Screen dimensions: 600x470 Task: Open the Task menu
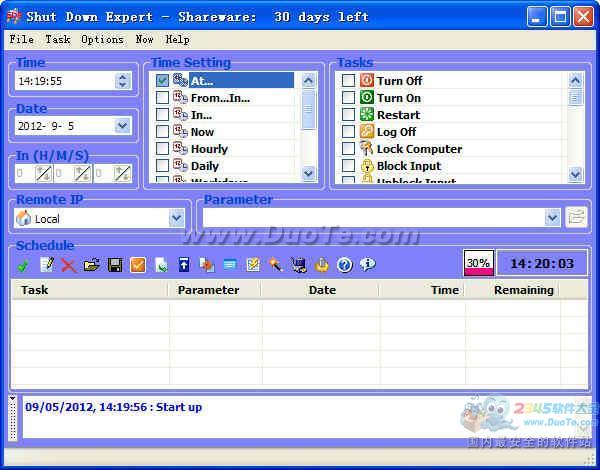click(x=58, y=39)
